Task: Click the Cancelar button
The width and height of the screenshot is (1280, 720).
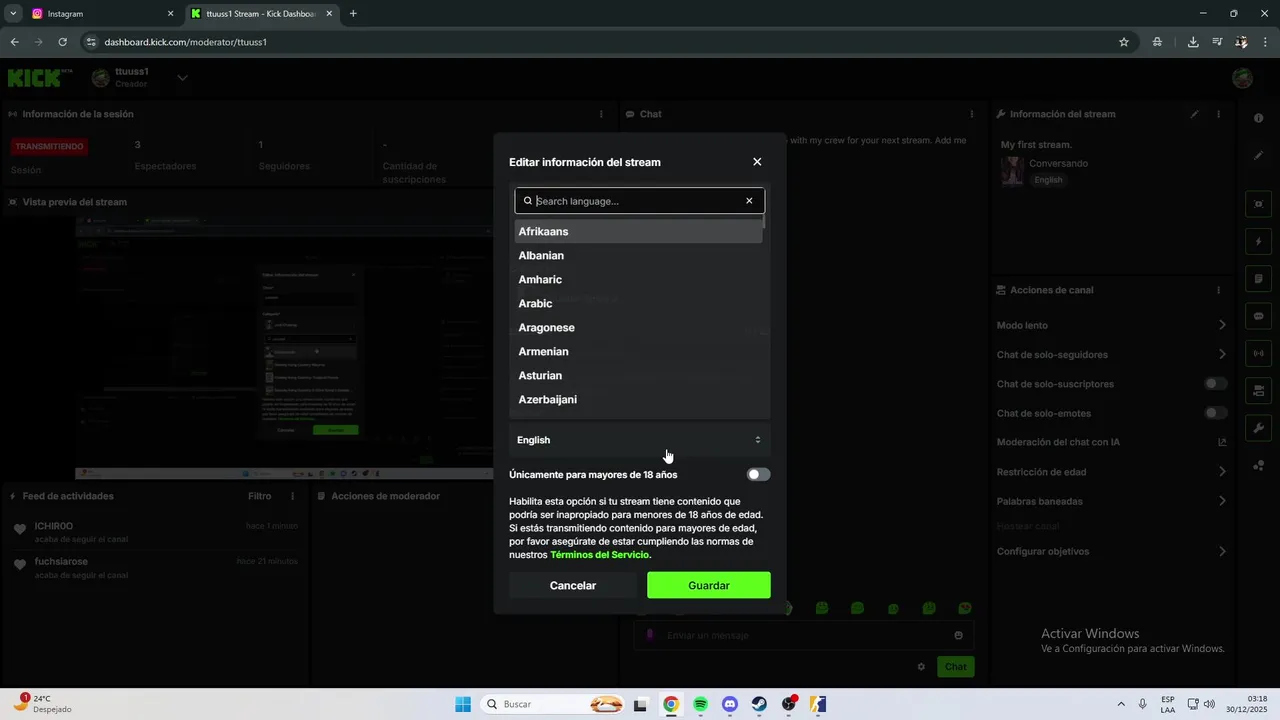Action: (x=573, y=585)
